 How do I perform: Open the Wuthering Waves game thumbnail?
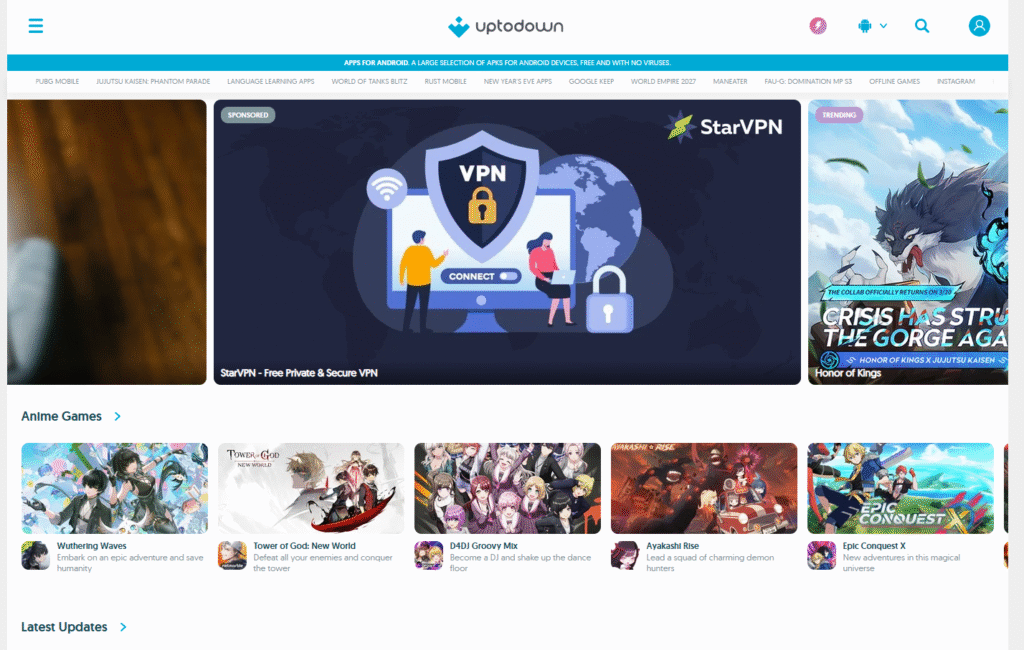[115, 488]
